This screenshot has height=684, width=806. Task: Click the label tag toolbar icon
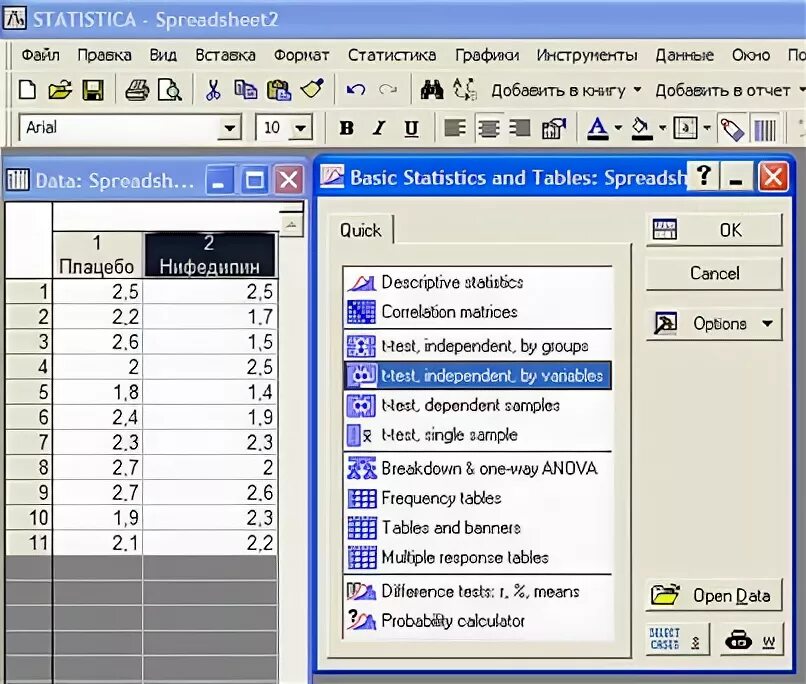732,129
